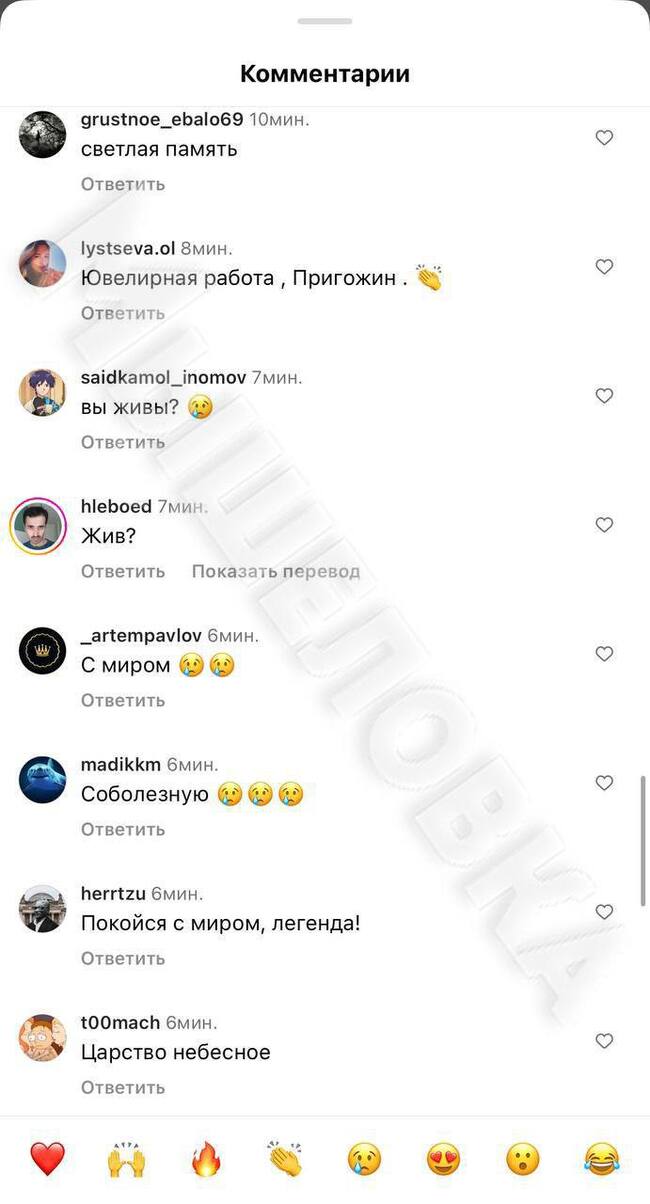Like t00mach's comment with heart
The image size is (650, 1204).
[604, 1041]
